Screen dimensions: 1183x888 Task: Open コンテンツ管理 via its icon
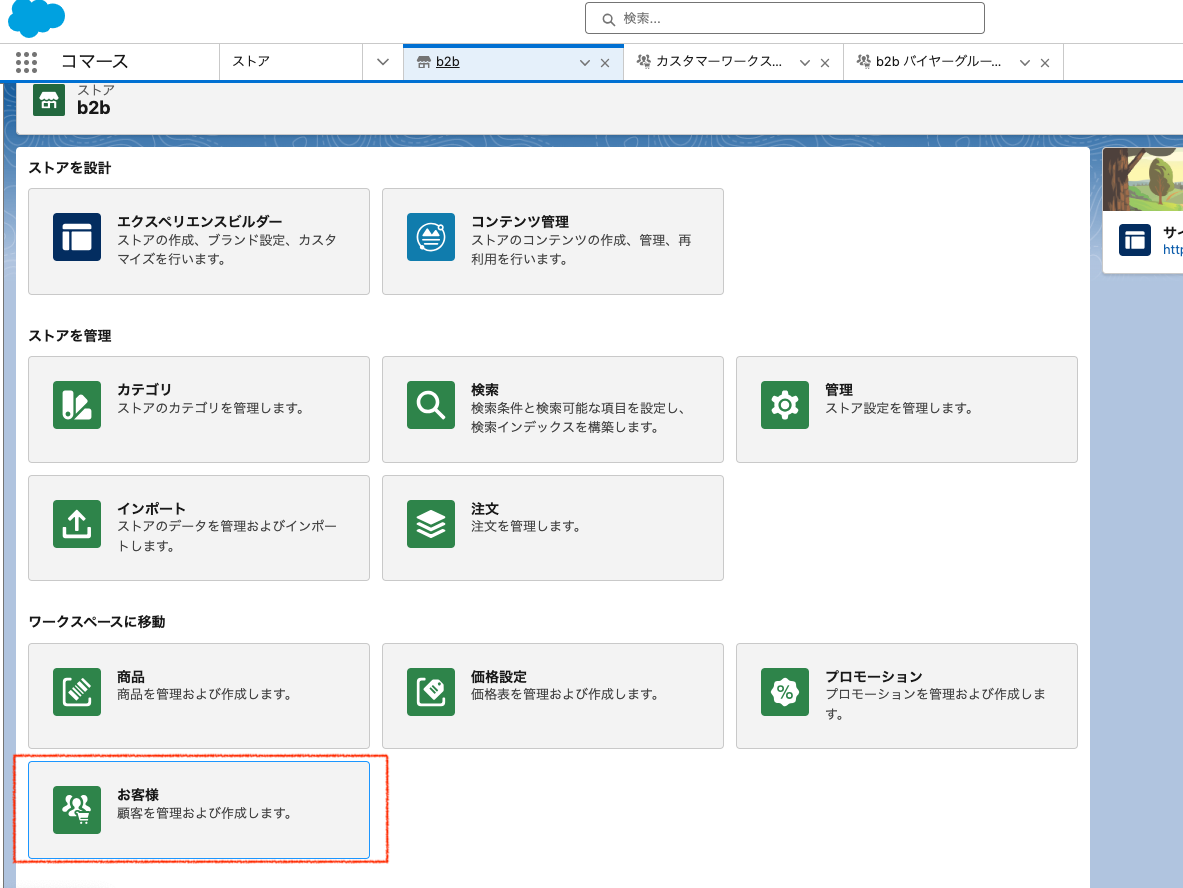pos(430,237)
